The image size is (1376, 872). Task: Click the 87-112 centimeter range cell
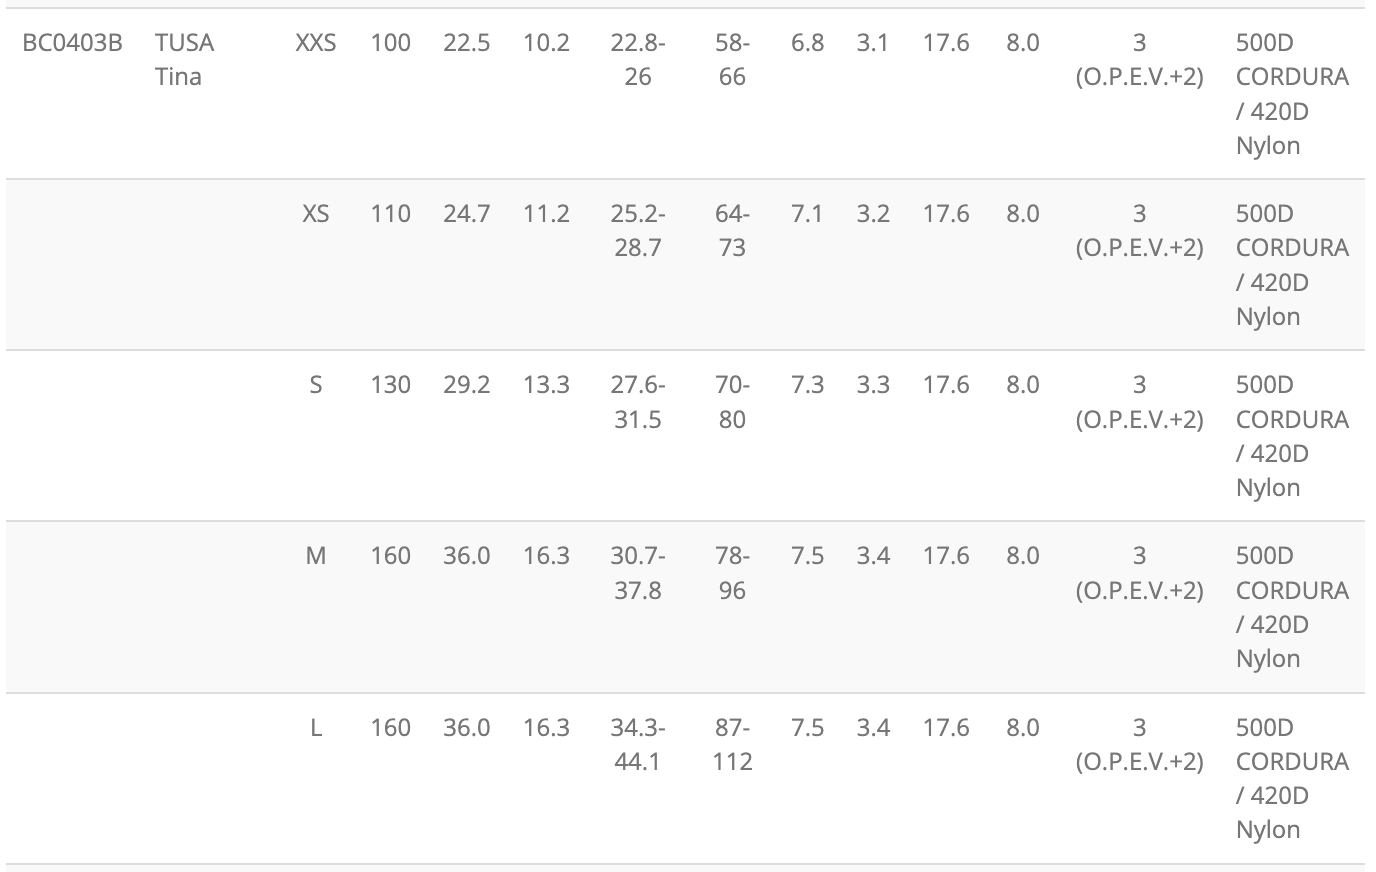732,744
